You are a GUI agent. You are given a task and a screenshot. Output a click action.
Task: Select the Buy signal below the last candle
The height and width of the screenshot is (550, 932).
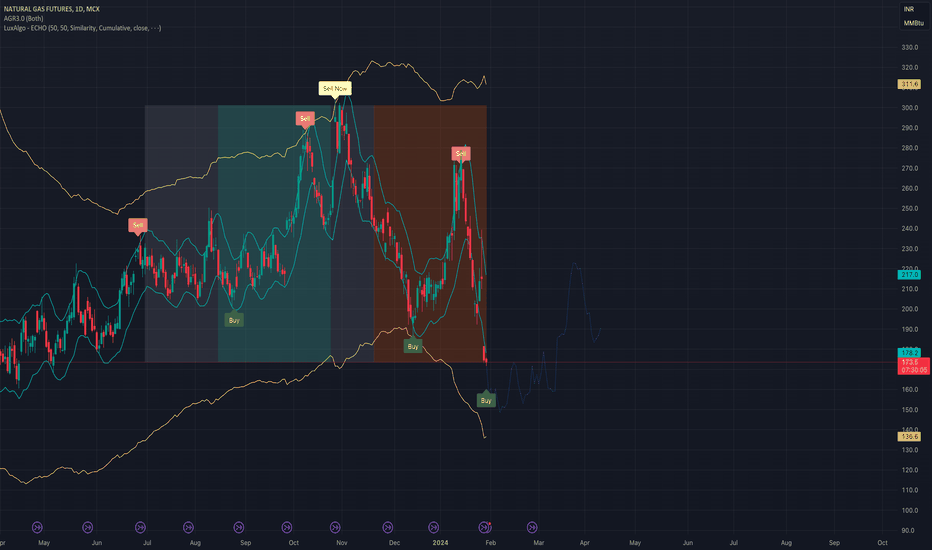(486, 400)
